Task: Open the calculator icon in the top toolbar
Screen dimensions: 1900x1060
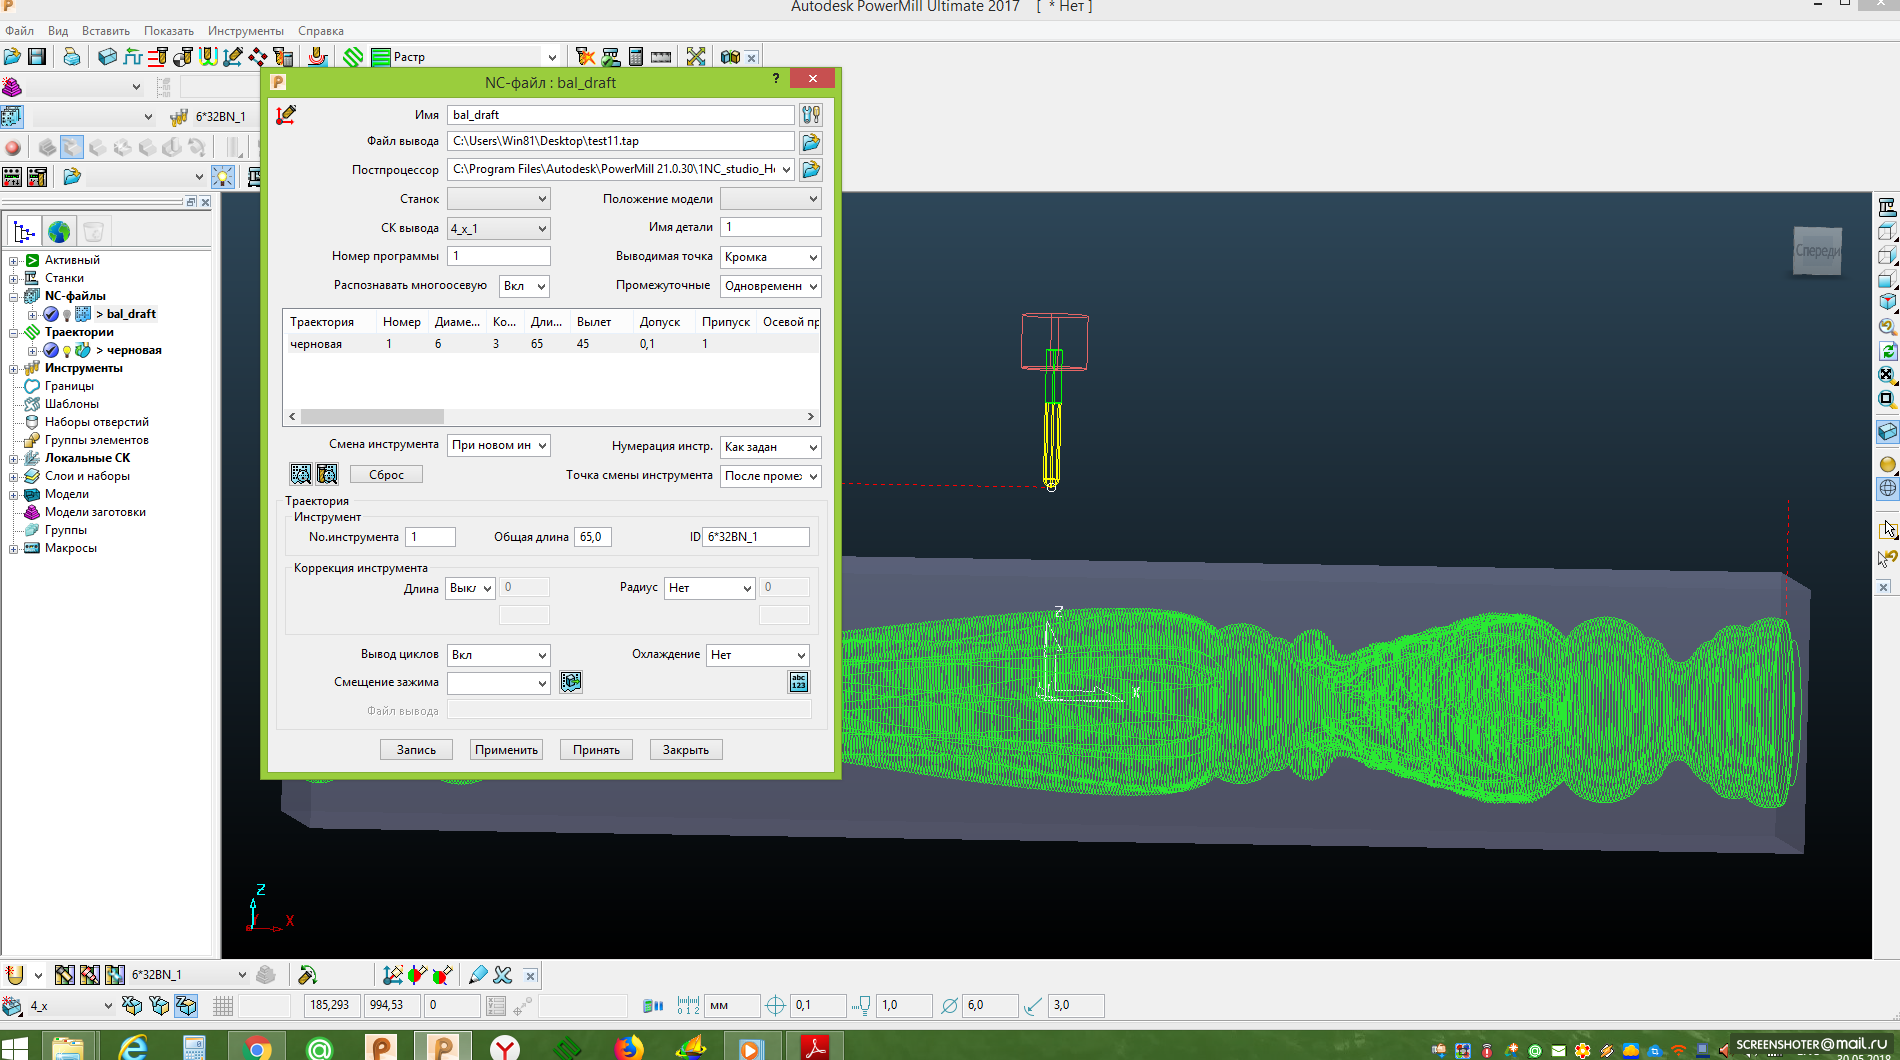Action: click(635, 57)
